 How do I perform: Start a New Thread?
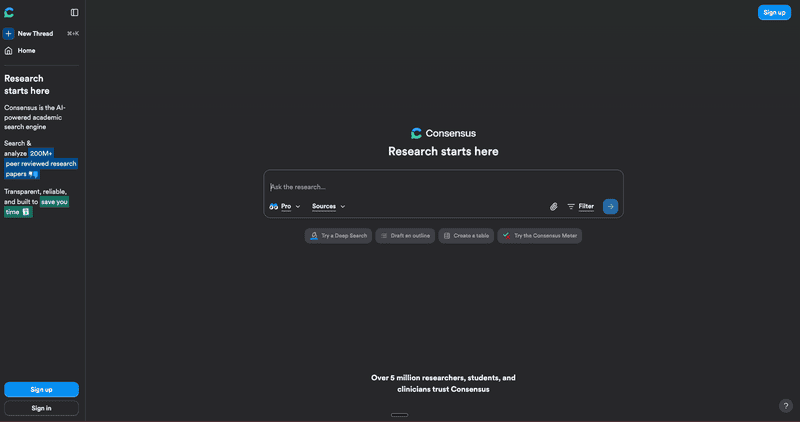tap(41, 34)
